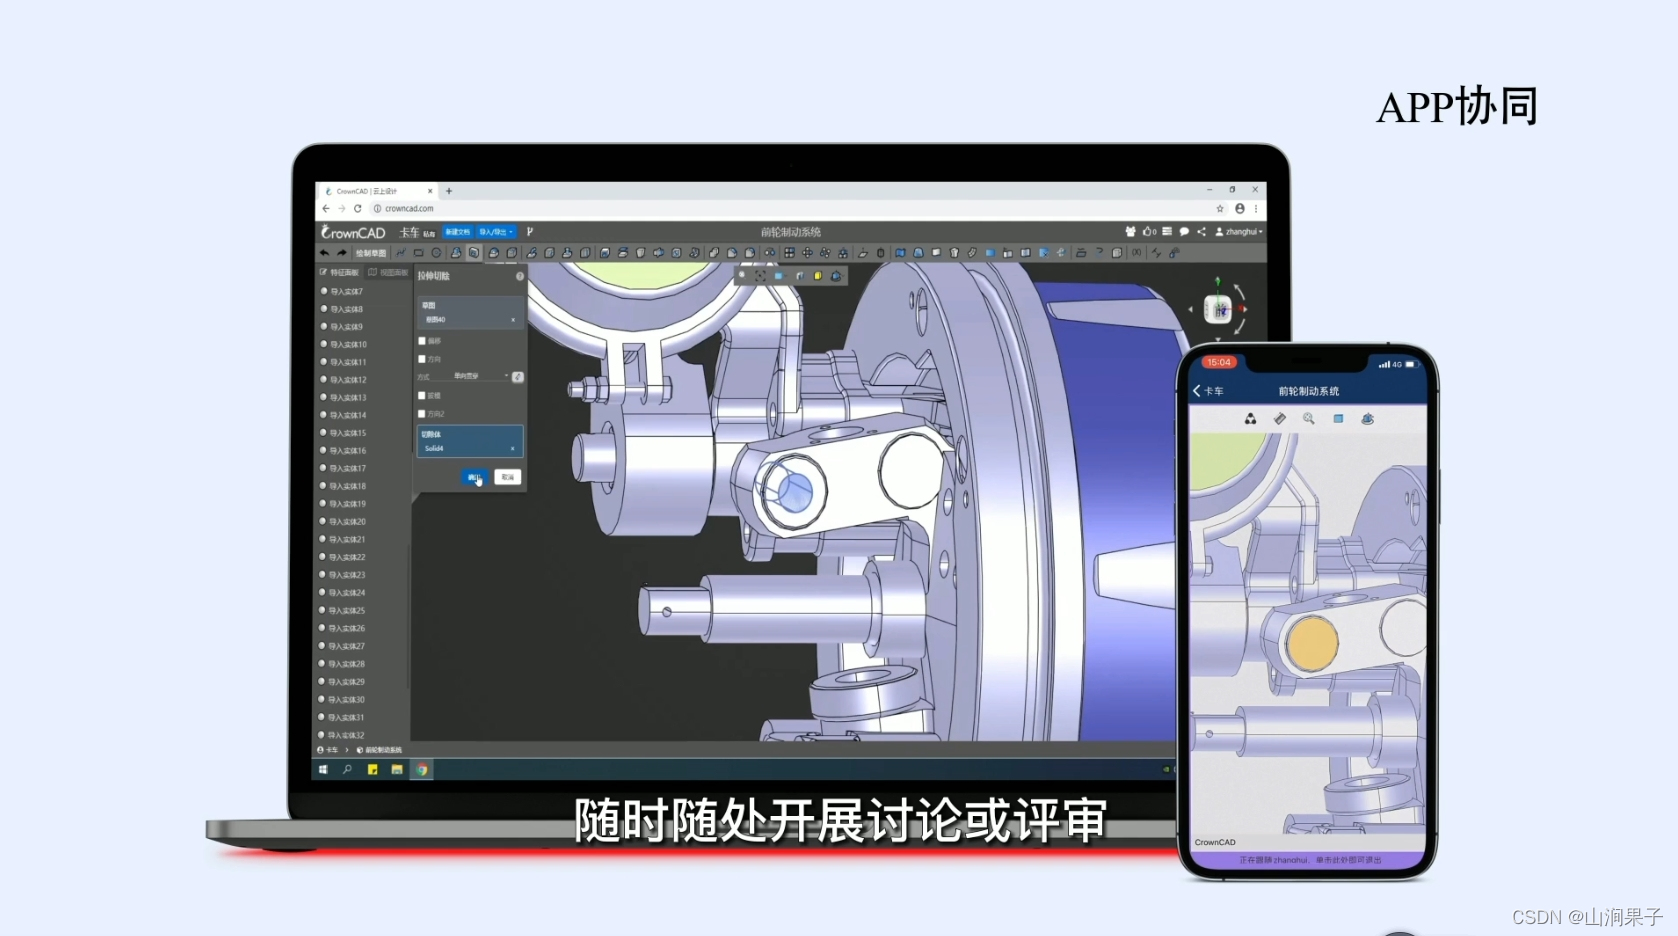Toggle visibility dot of 导入实体29

322,681
